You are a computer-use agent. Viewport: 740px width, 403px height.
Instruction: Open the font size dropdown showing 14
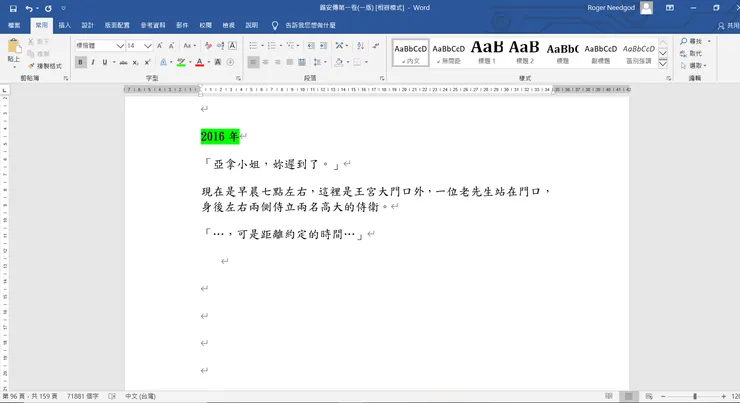coord(148,46)
